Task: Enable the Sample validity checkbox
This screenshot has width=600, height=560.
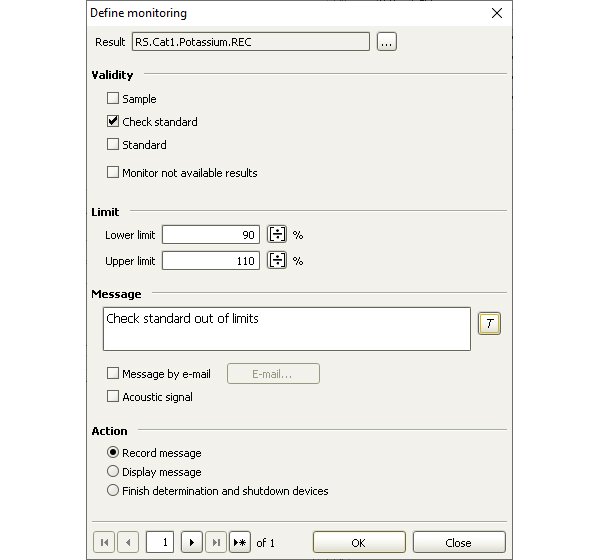Action: click(113, 98)
